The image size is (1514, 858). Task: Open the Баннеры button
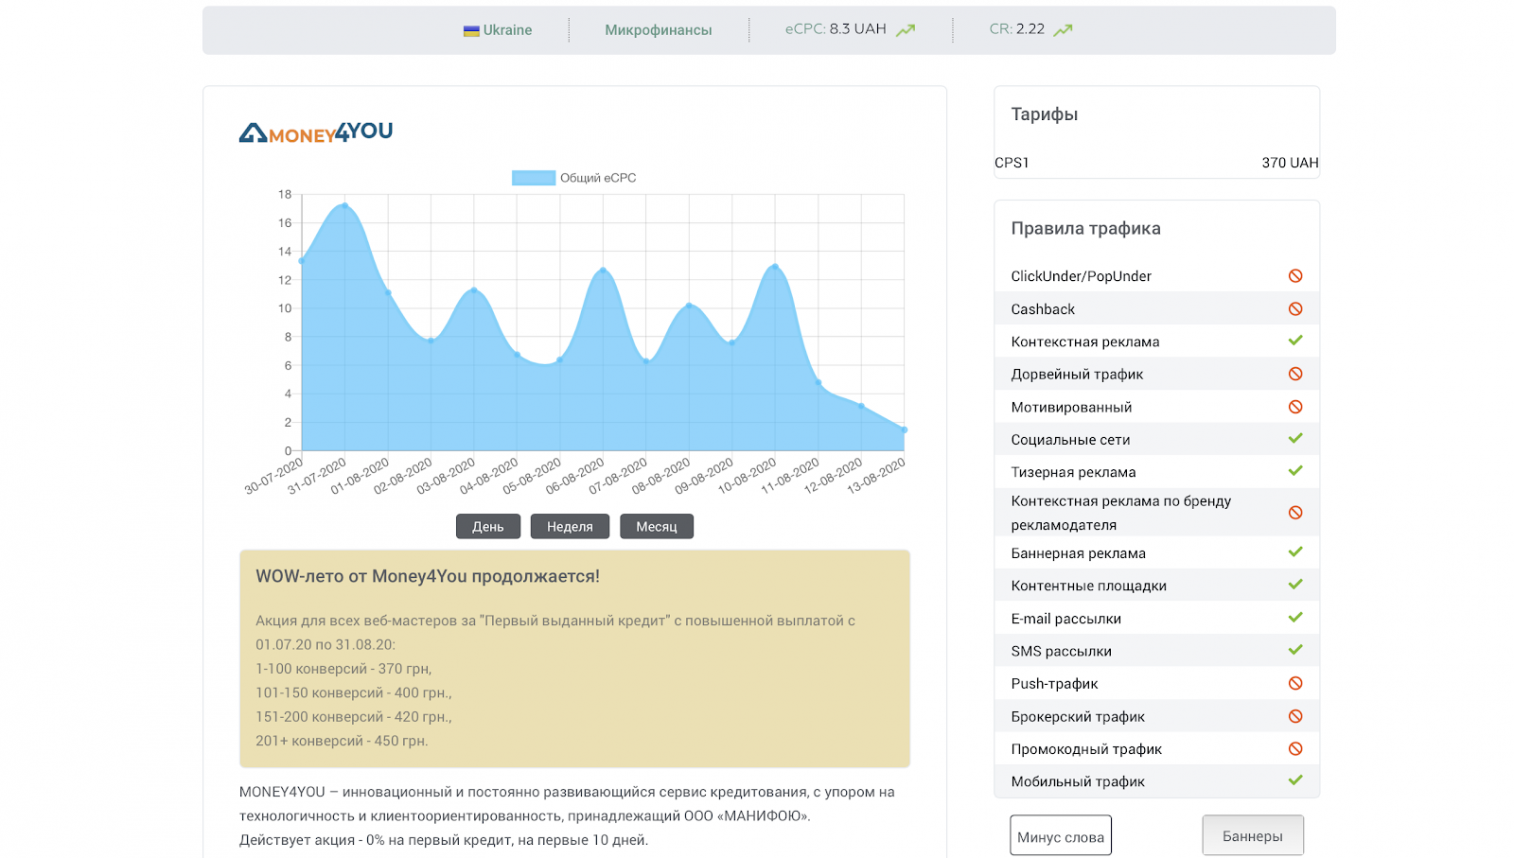(1252, 836)
